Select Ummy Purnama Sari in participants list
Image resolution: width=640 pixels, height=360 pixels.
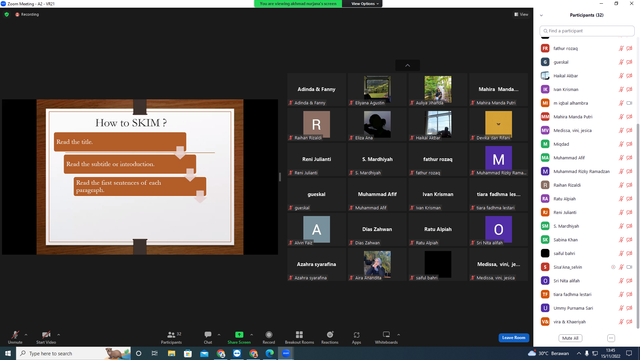pos(586,308)
